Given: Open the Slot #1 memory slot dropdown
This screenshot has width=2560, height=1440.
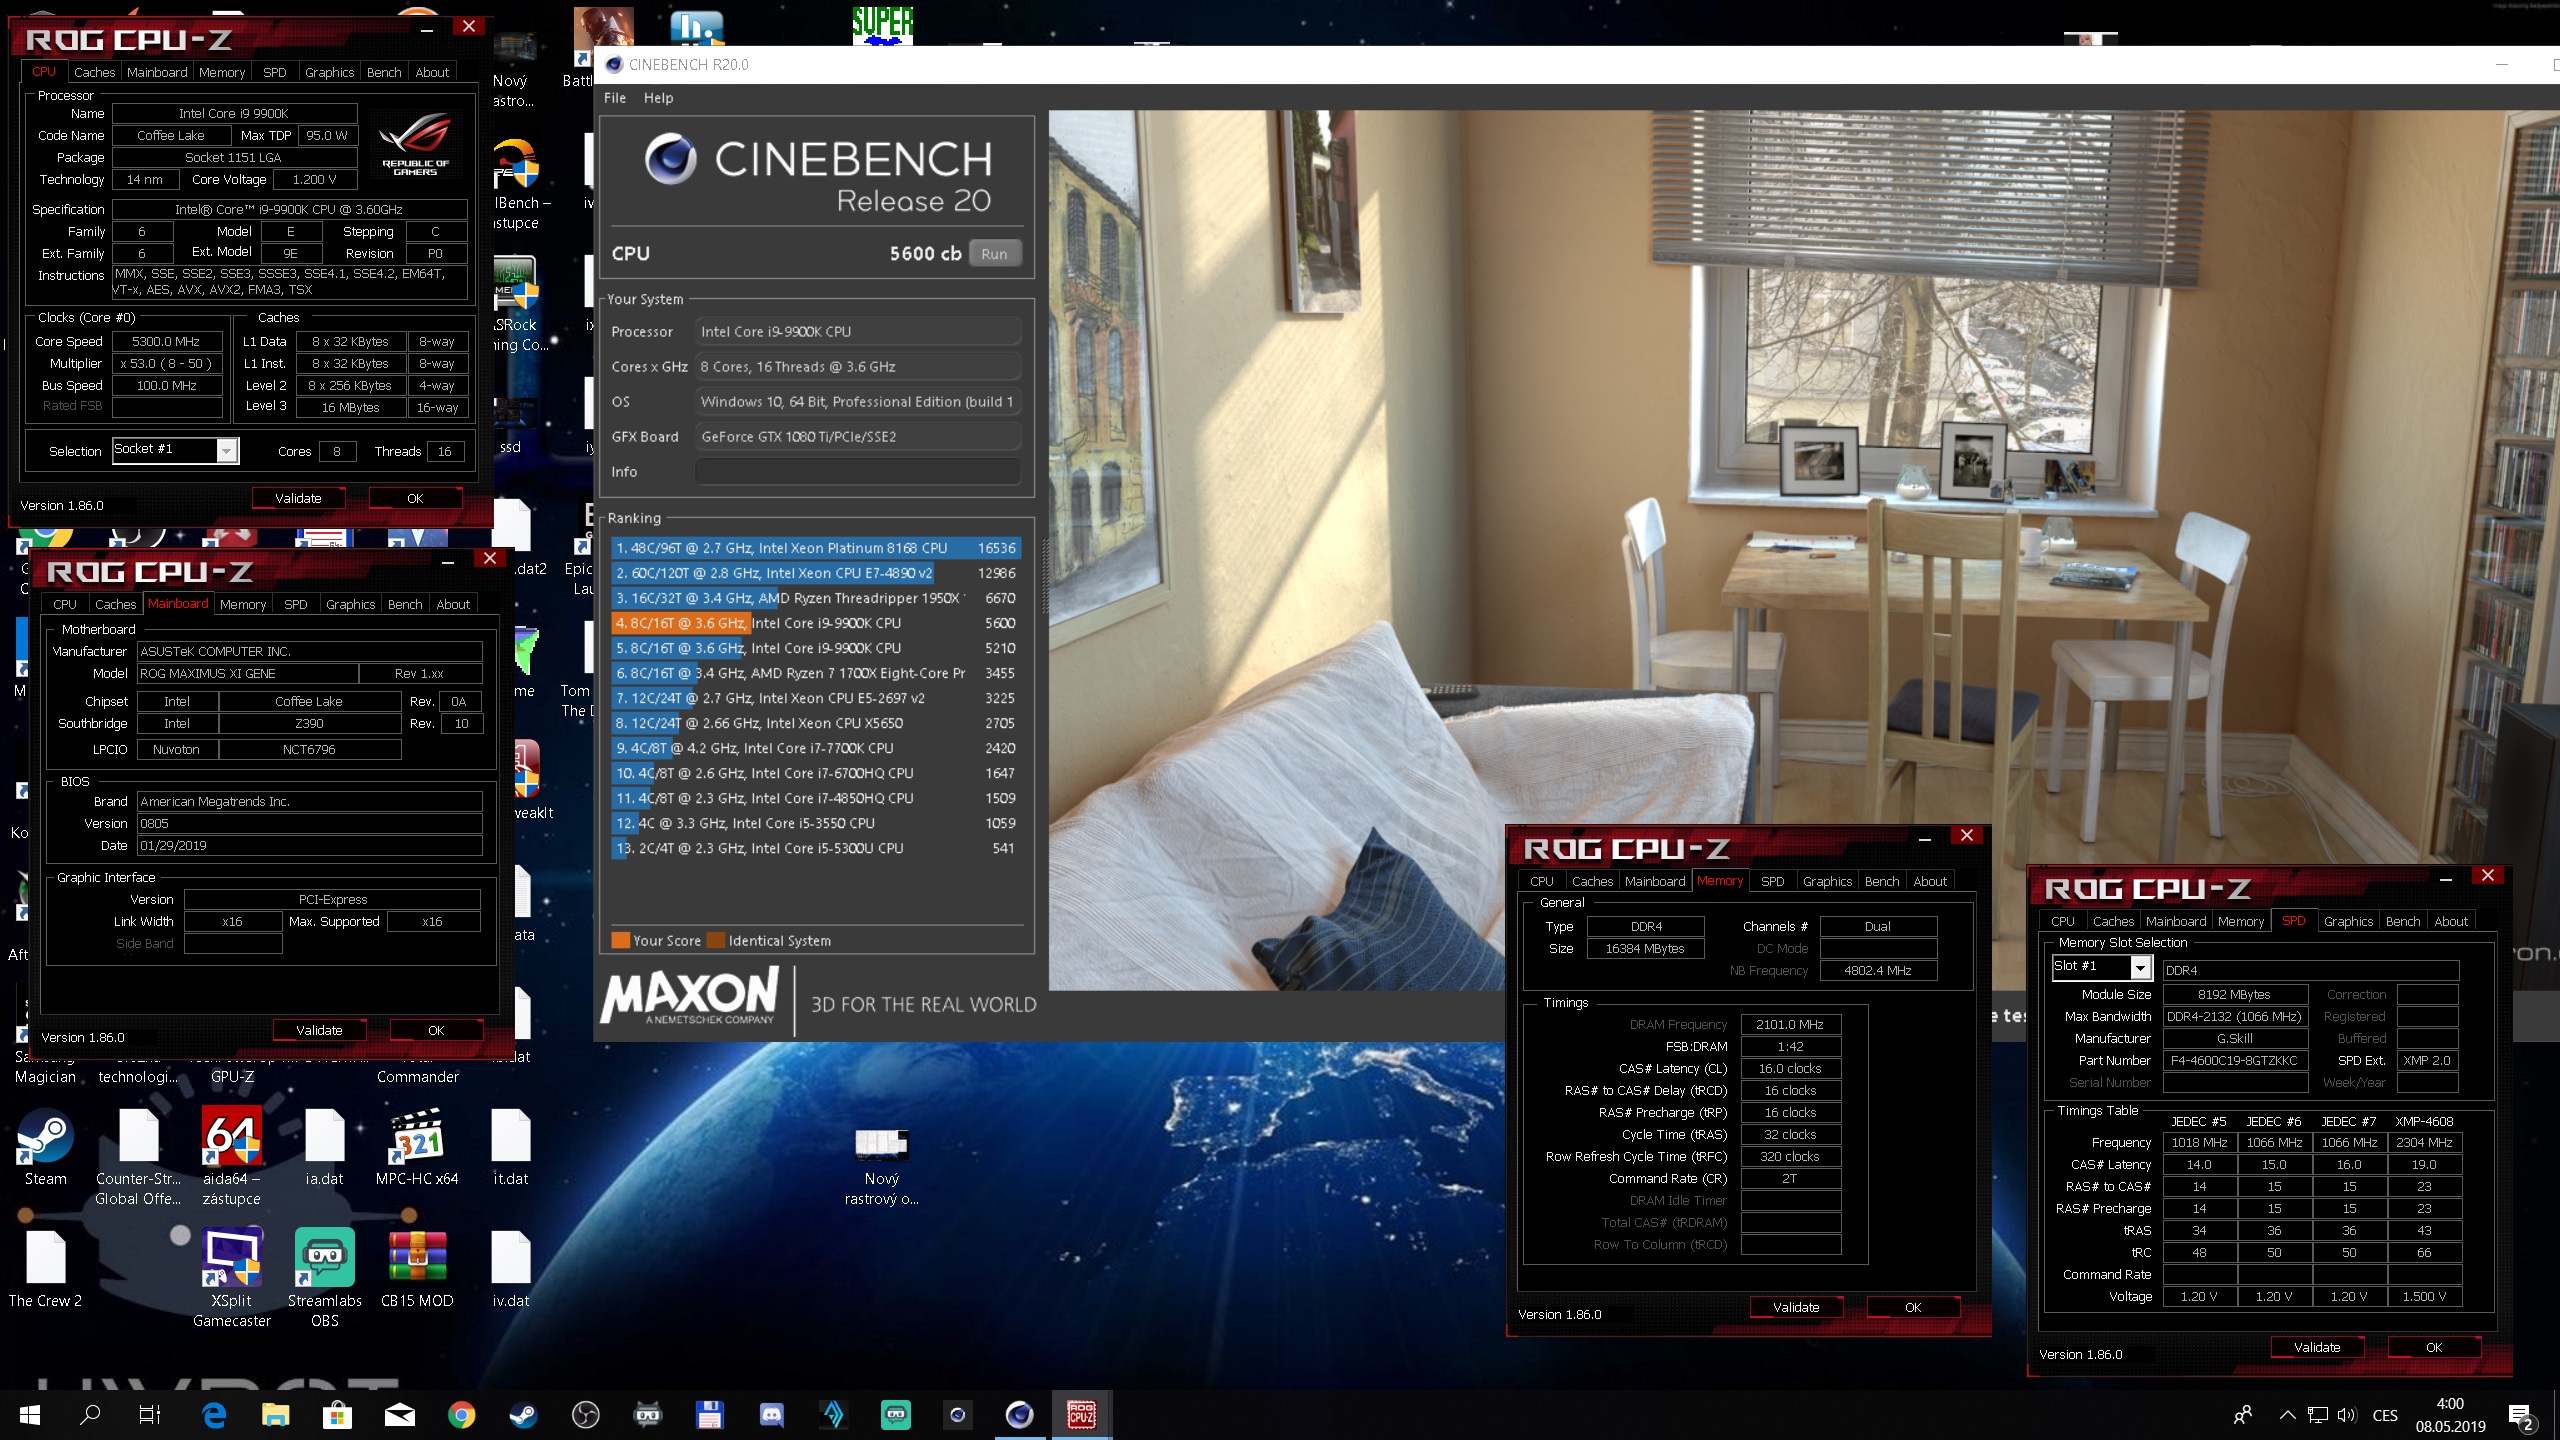Looking at the screenshot, I should (x=2101, y=967).
